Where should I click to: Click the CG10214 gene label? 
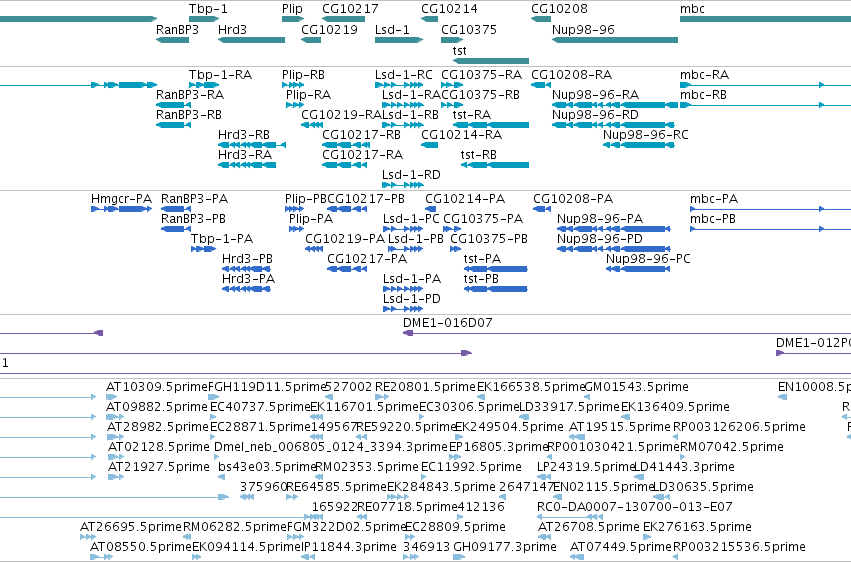click(449, 9)
